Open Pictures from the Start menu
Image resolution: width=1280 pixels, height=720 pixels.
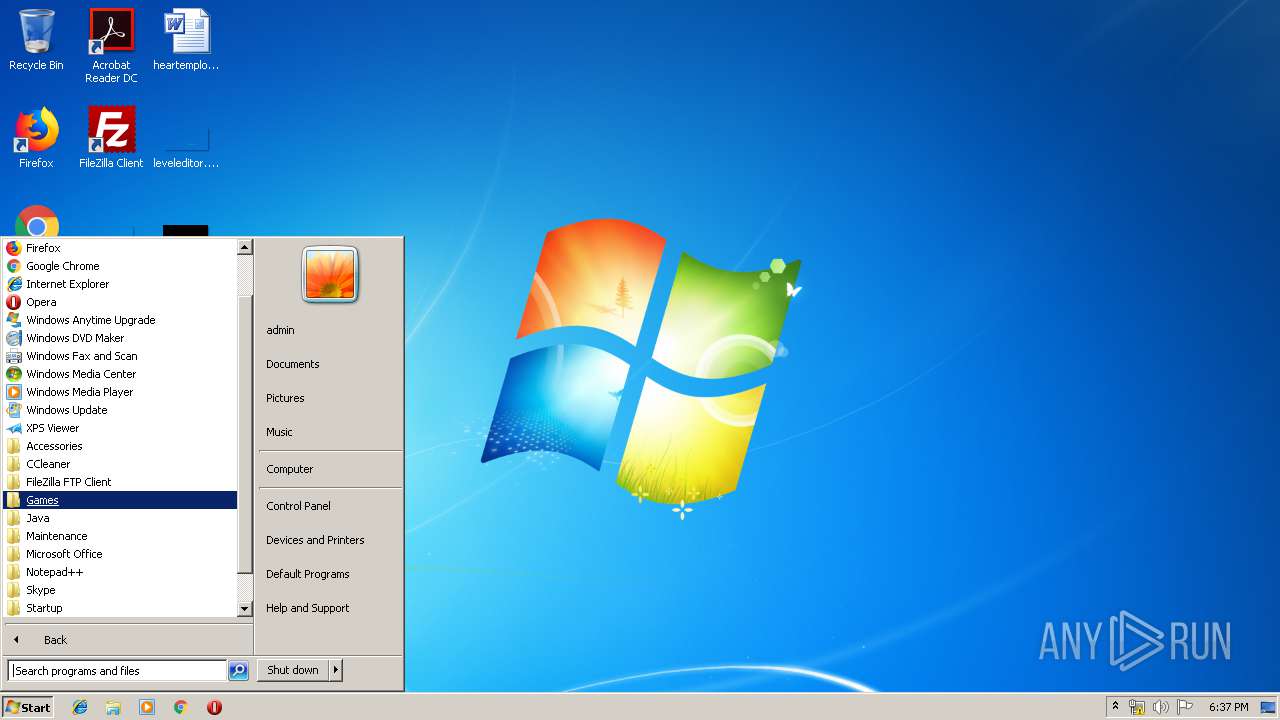point(330,398)
